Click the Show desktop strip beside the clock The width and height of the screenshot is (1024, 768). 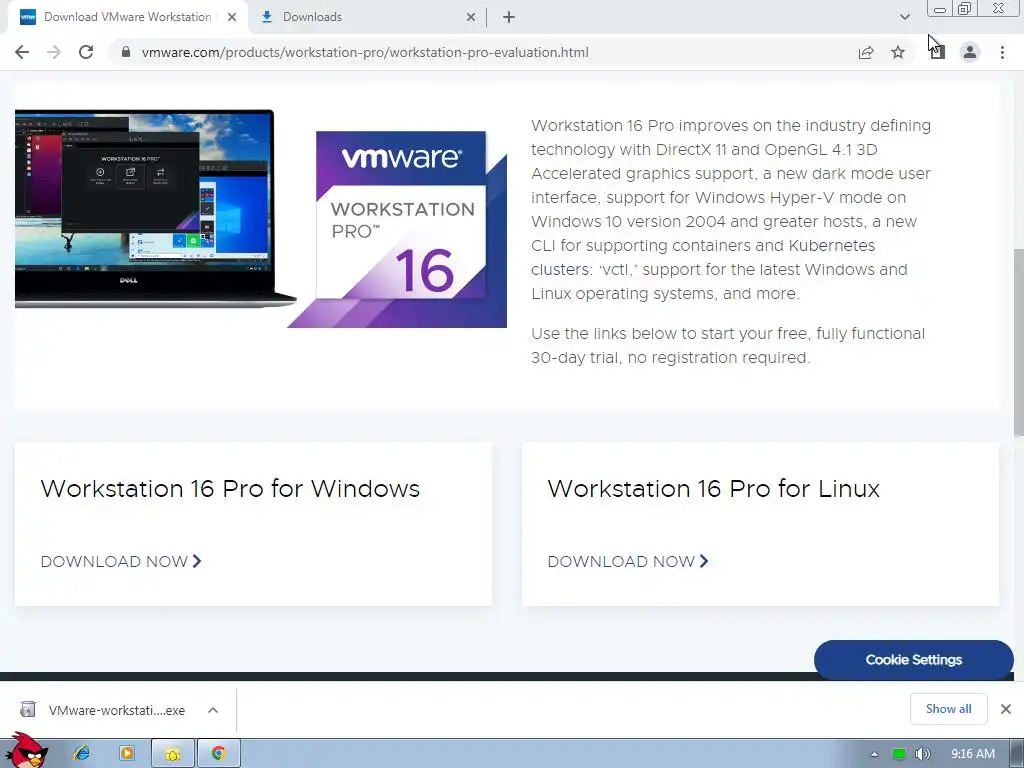(1017, 754)
